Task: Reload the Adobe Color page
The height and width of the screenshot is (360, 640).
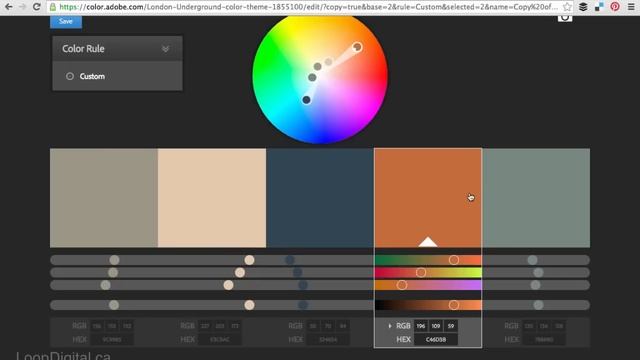Action: point(36,7)
